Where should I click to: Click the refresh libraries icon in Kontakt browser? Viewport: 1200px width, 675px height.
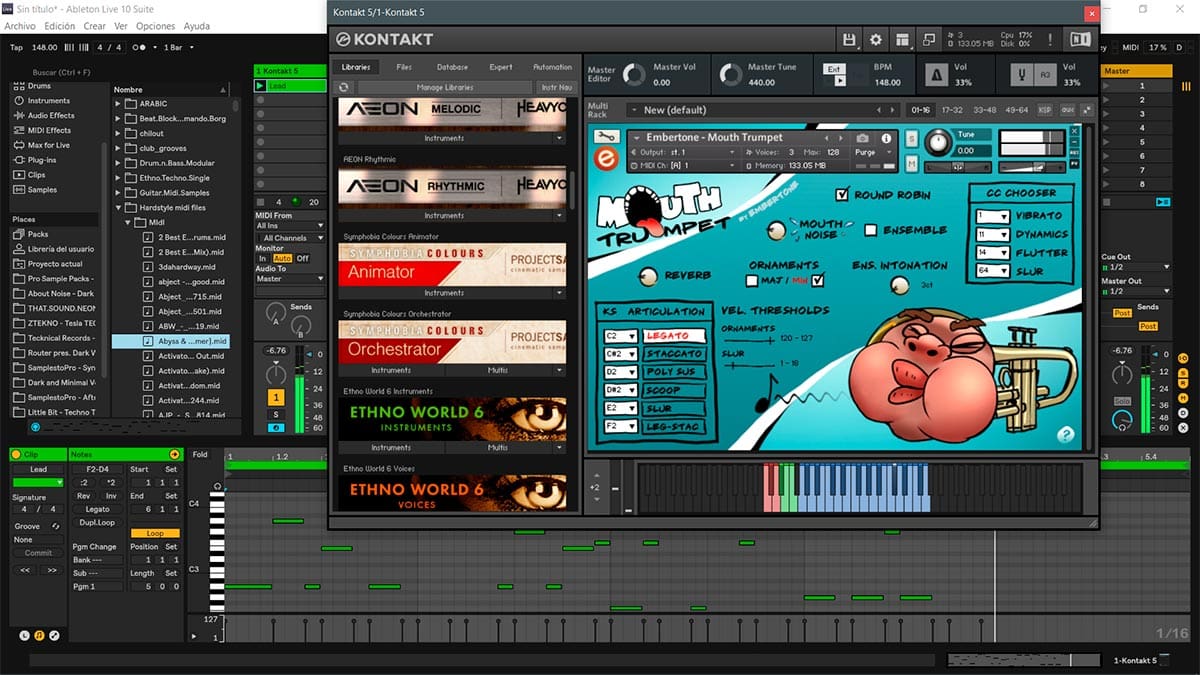pyautogui.click(x=346, y=88)
